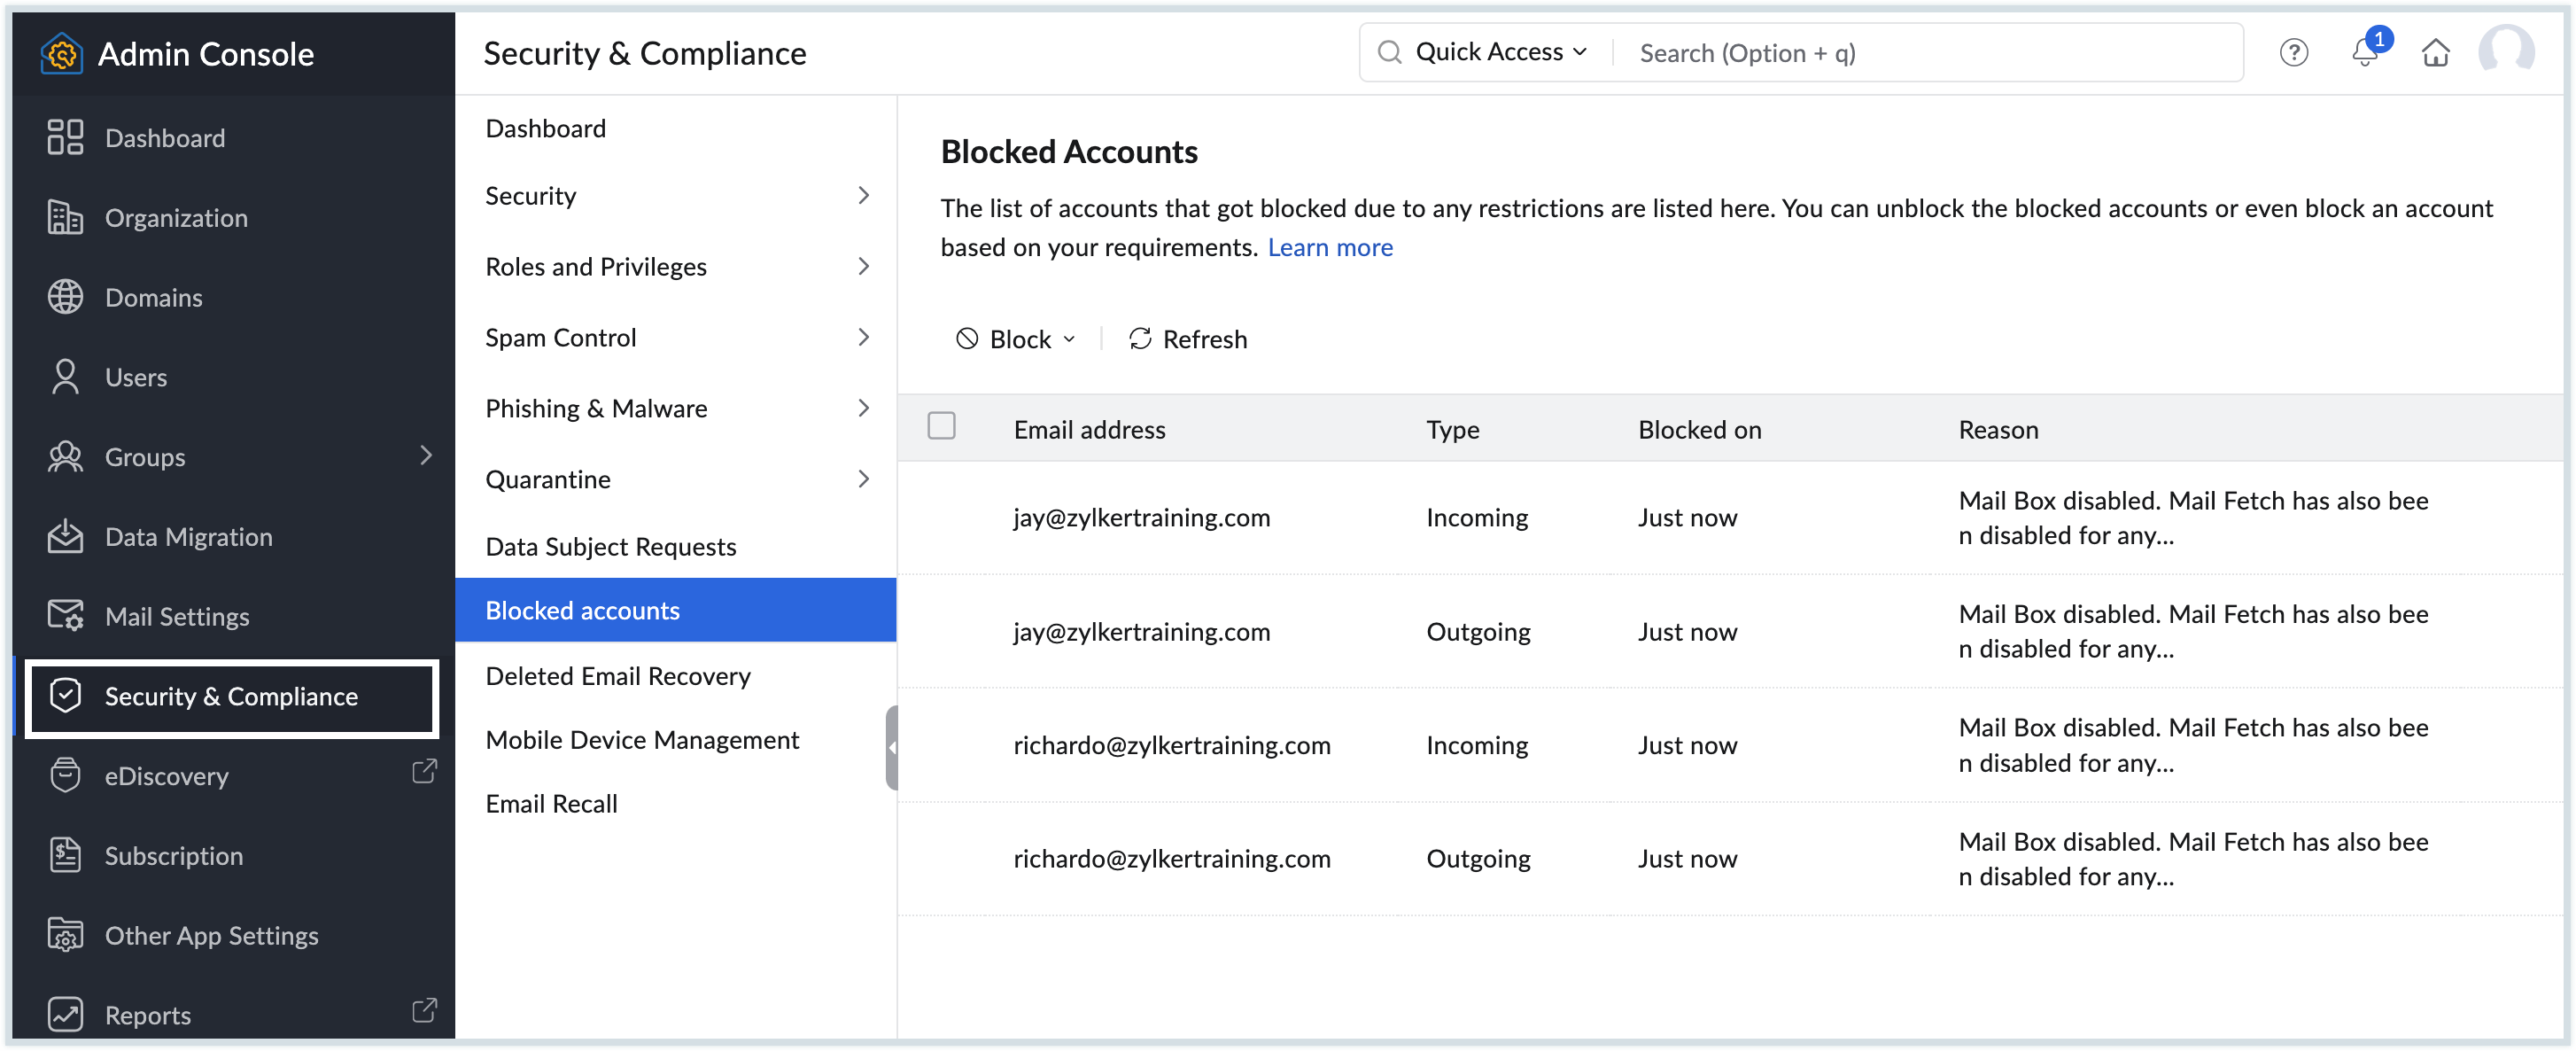Check the row for jay@zylkertraining.com Incoming
Image resolution: width=2576 pixels, height=1051 pixels.
[x=942, y=517]
